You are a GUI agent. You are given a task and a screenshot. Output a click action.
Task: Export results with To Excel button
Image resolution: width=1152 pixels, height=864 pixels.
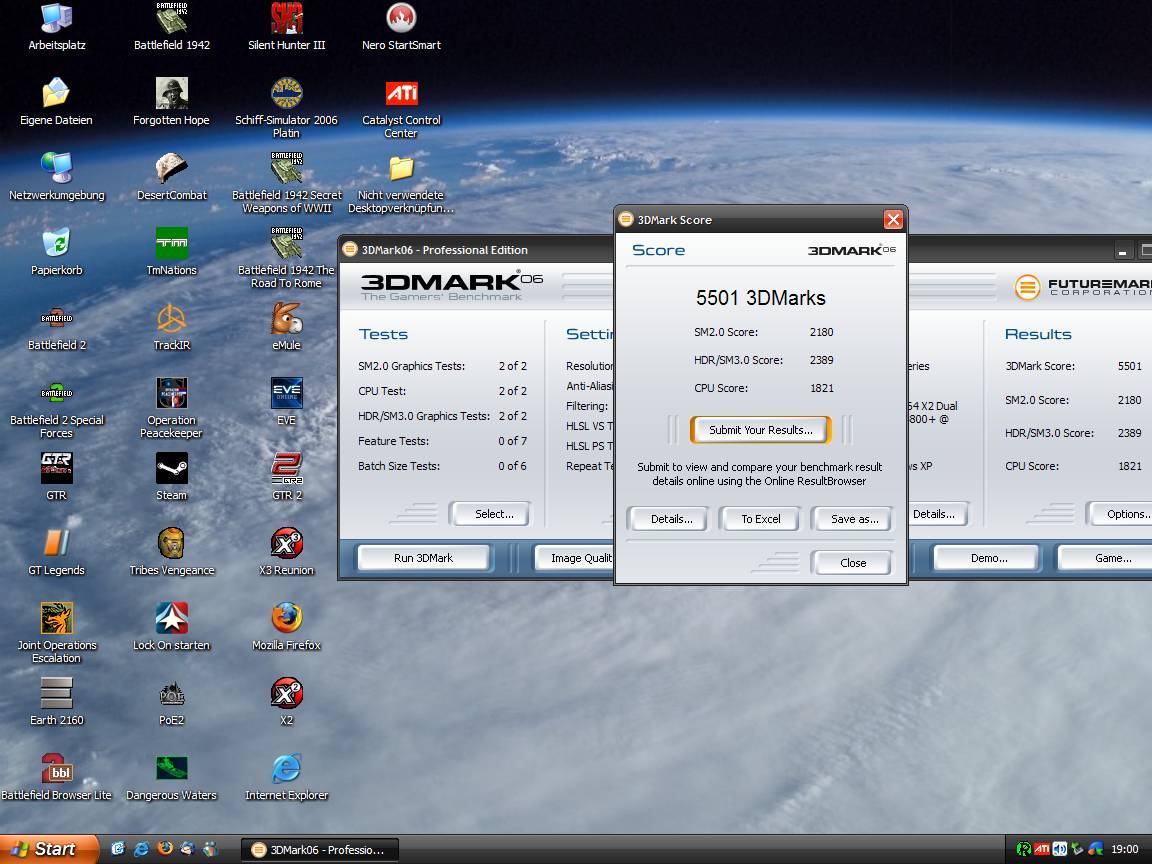pos(760,519)
